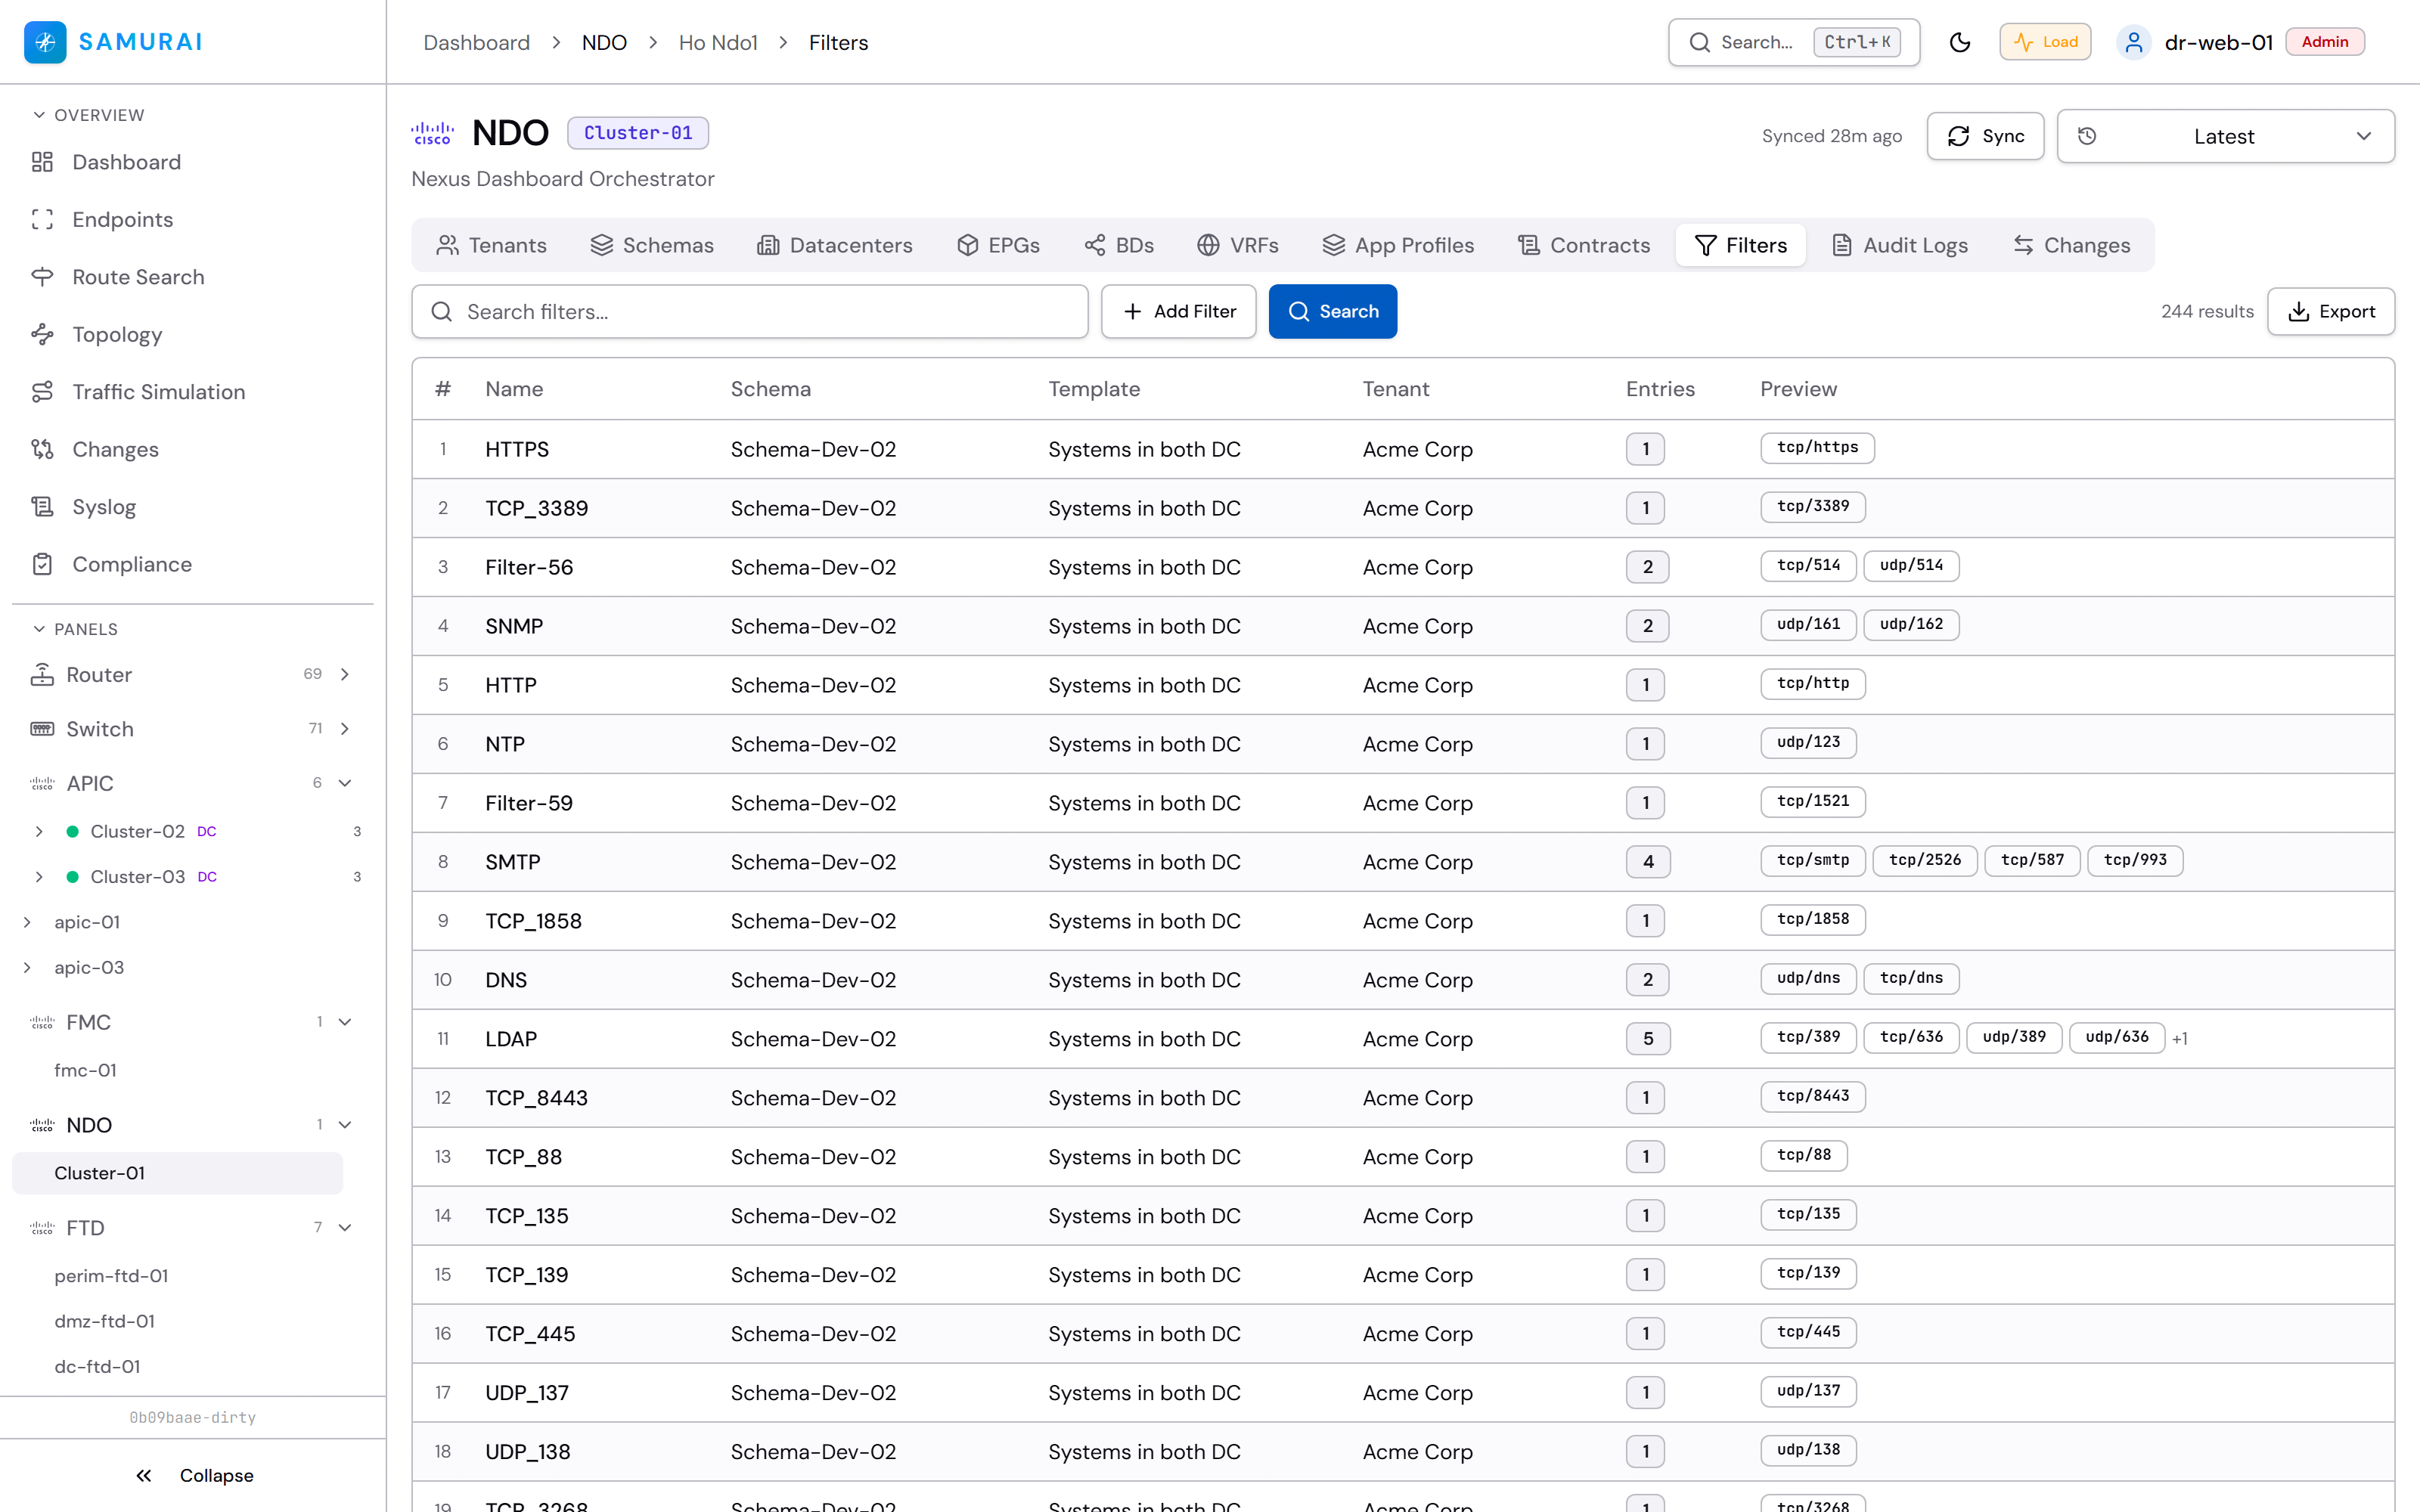Collapse the NDO panel chevron
2420x1512 pixels.
(x=345, y=1125)
